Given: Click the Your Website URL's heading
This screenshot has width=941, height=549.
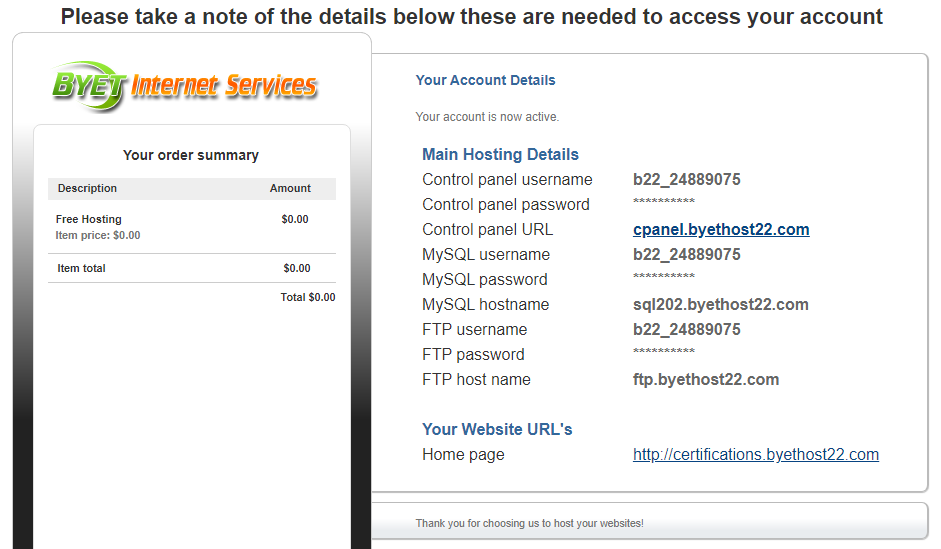Looking at the screenshot, I should coord(497,430).
